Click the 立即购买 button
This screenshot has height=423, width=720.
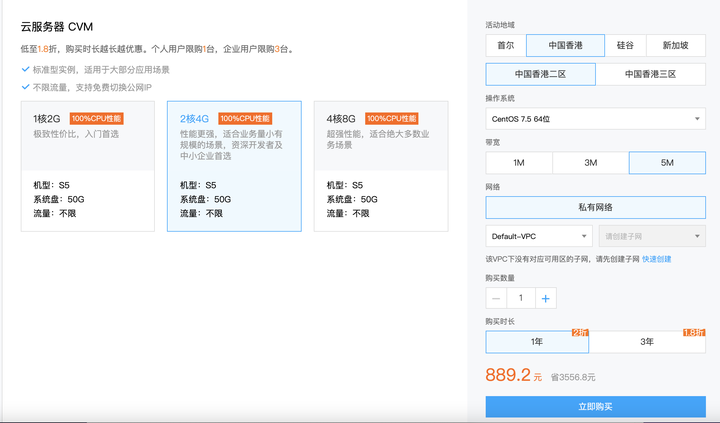(596, 406)
